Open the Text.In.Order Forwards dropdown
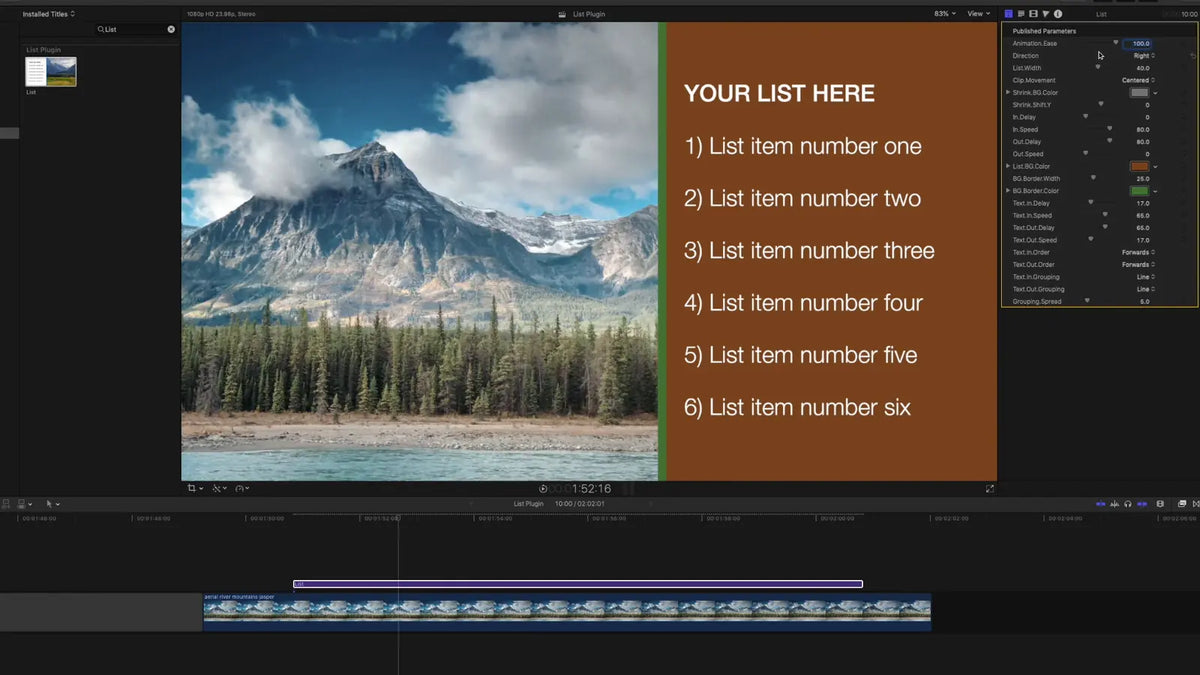The image size is (1200, 675). point(1138,252)
